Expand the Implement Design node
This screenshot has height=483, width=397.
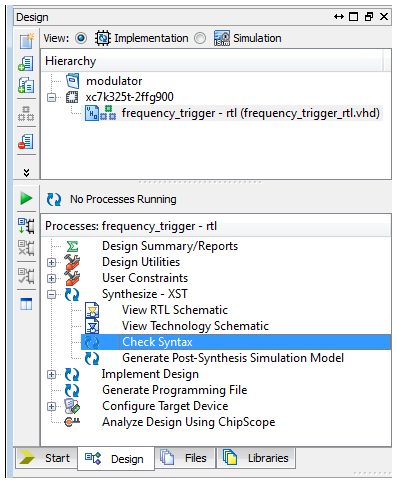[51, 375]
